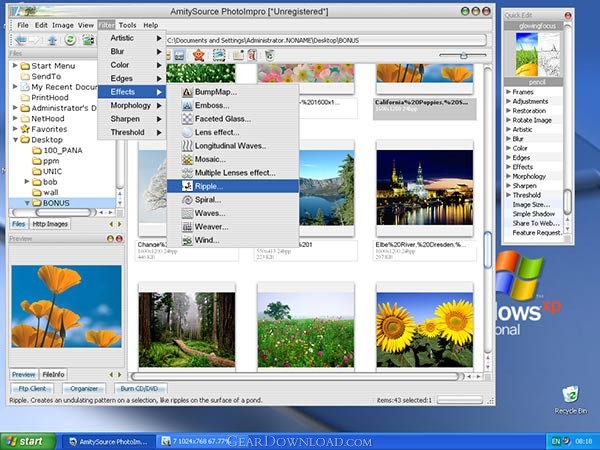Click the Quick Edit panel scrollbar thumb

pos(567,202)
